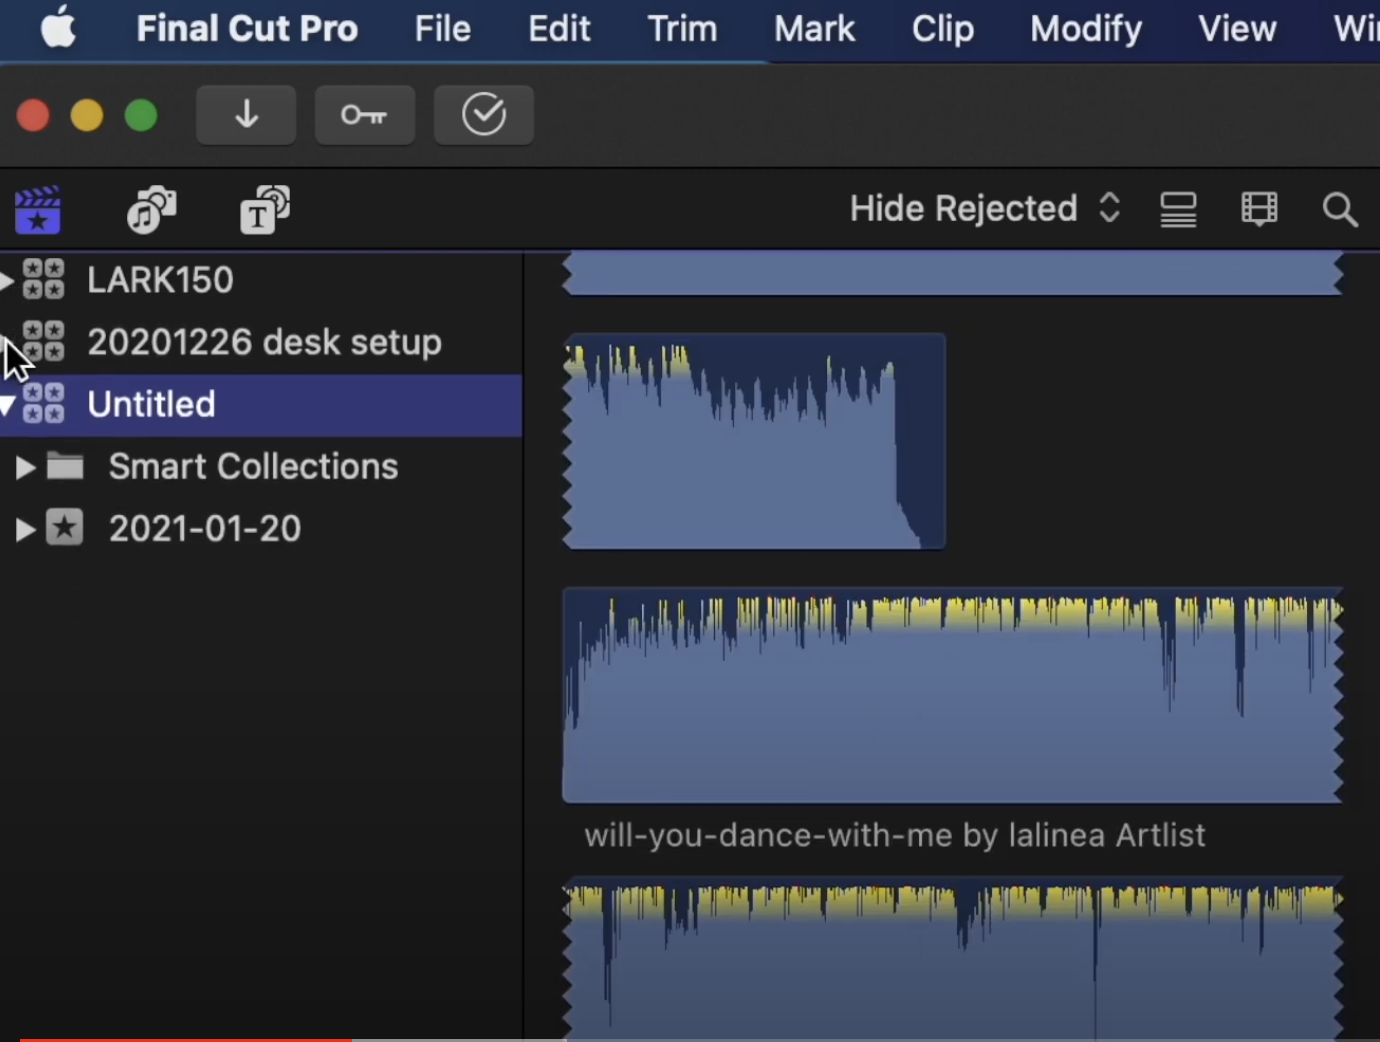Click the Untitled library grid icon
1380x1042 pixels.
[x=43, y=403]
